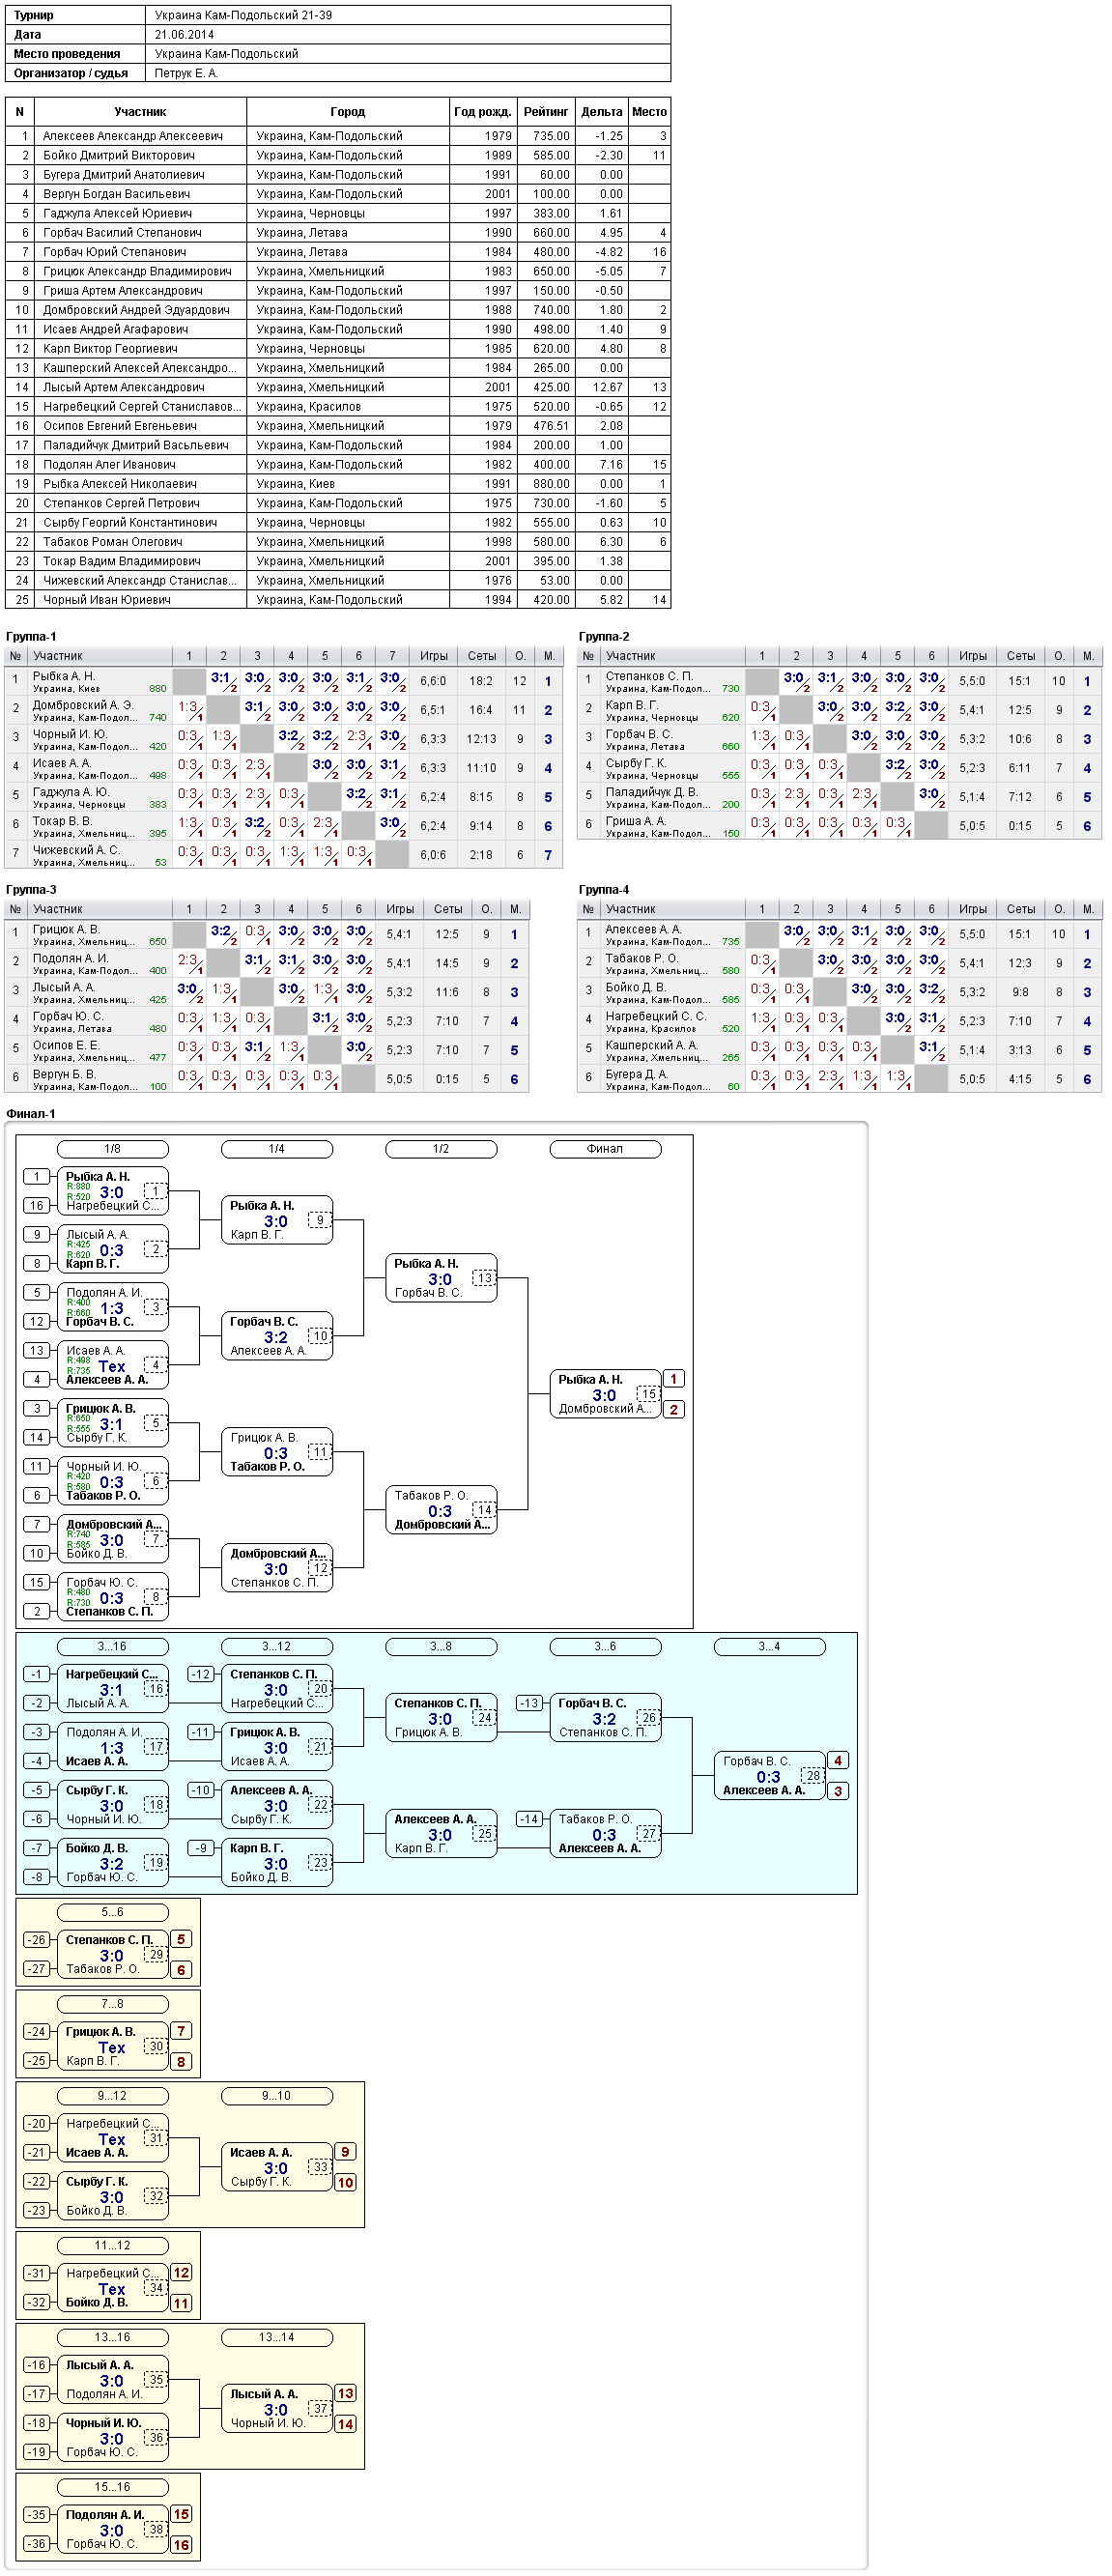
Task: Click the 'Дельта' column header
Action: [x=601, y=112]
